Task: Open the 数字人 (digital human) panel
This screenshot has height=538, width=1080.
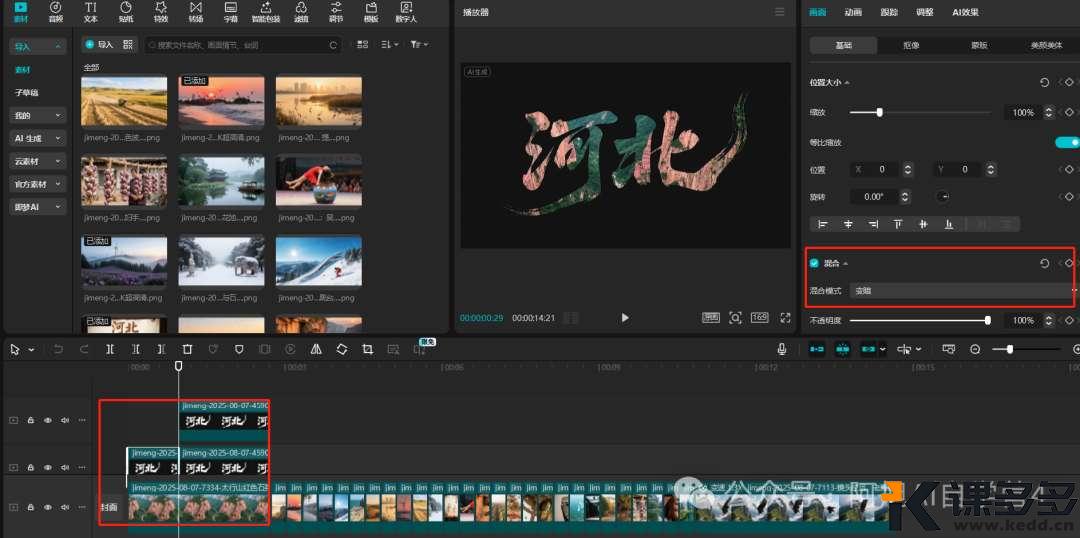Action: click(406, 11)
